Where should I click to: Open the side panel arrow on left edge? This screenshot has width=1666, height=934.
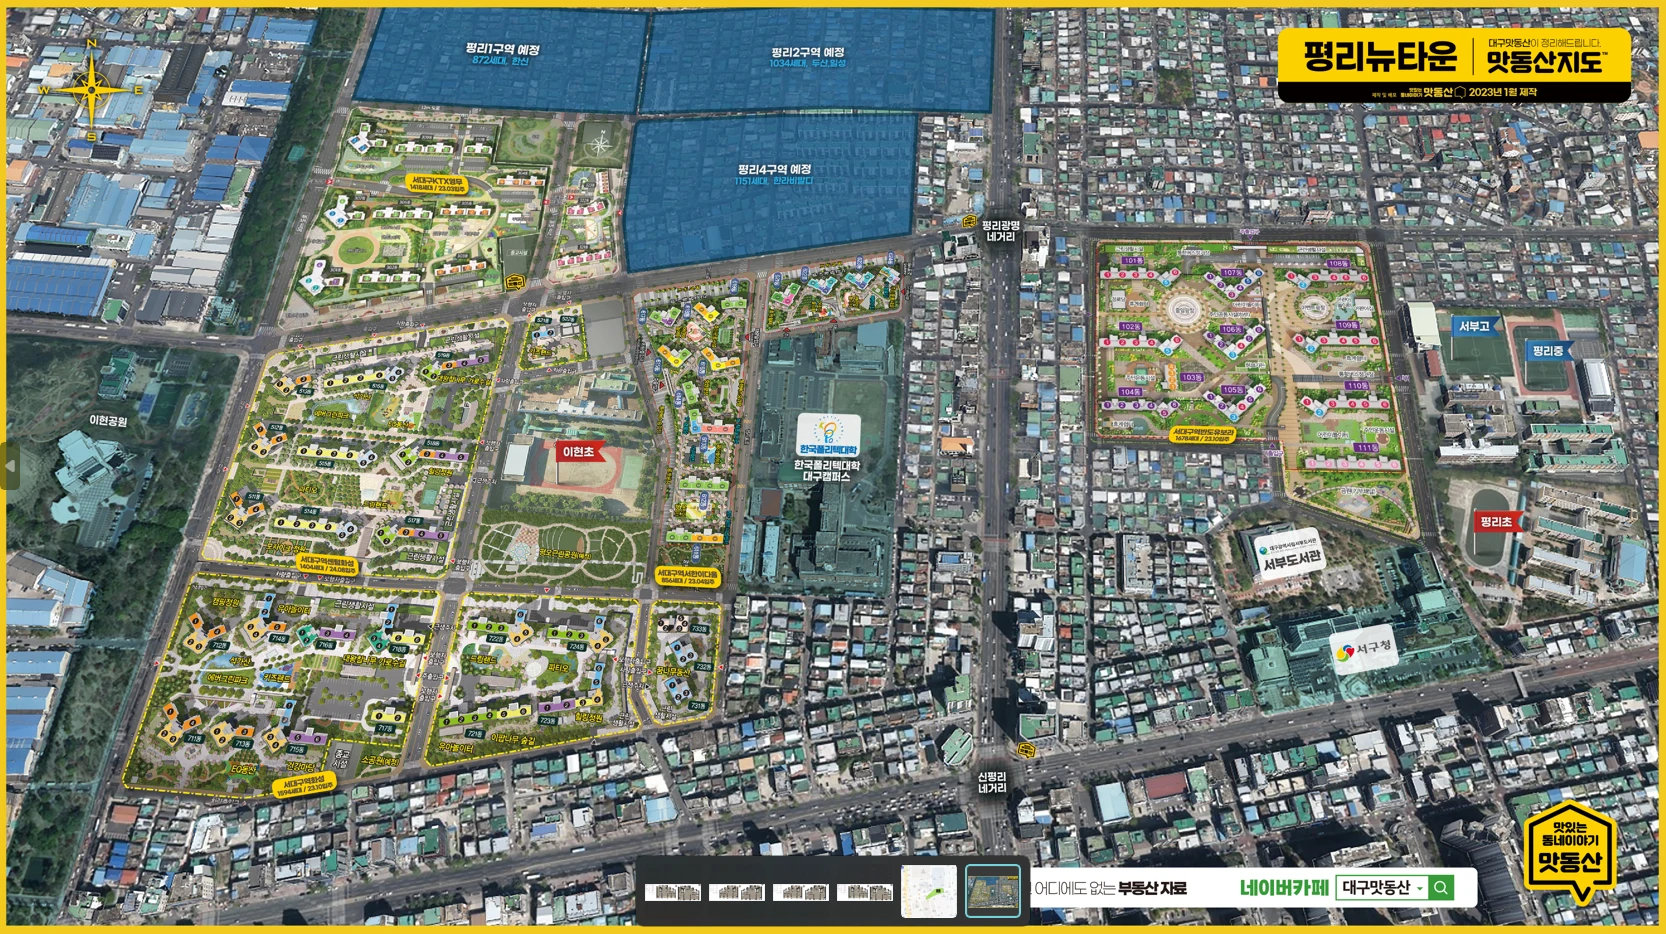click(10, 466)
